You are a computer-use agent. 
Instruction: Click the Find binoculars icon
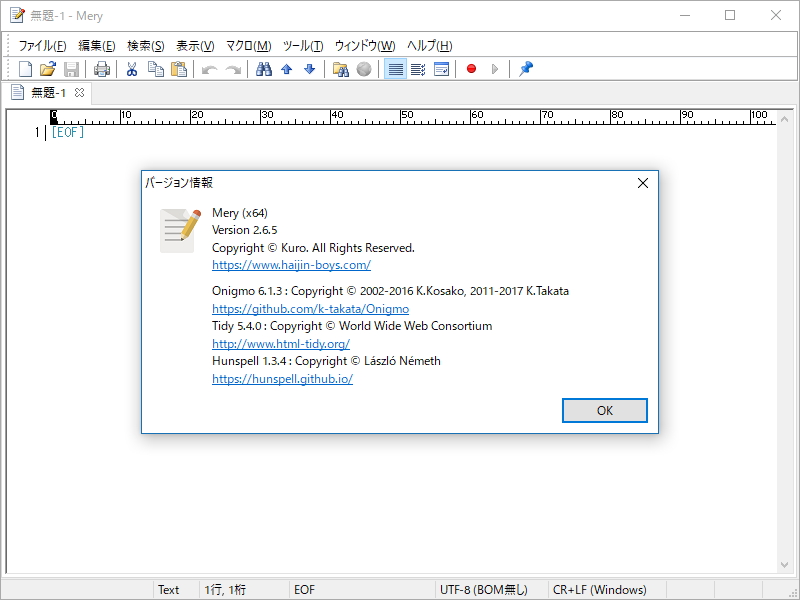coord(264,69)
